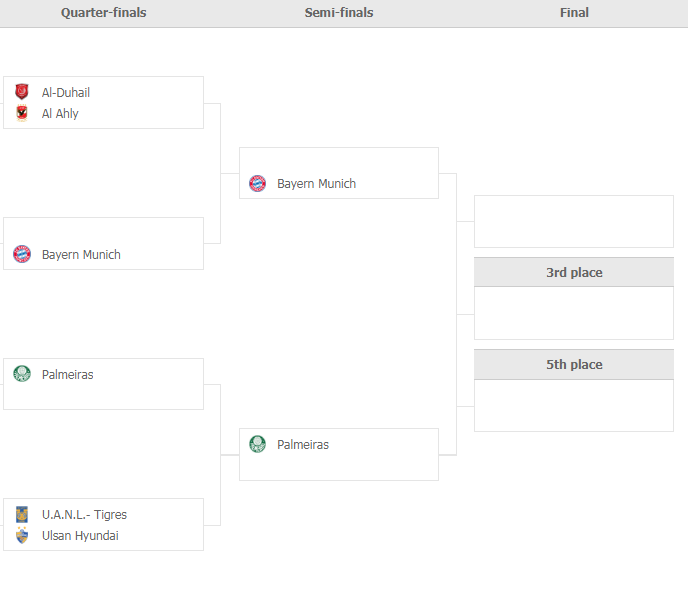Click Palmeiras crest in quarter-finals

pos(22,374)
